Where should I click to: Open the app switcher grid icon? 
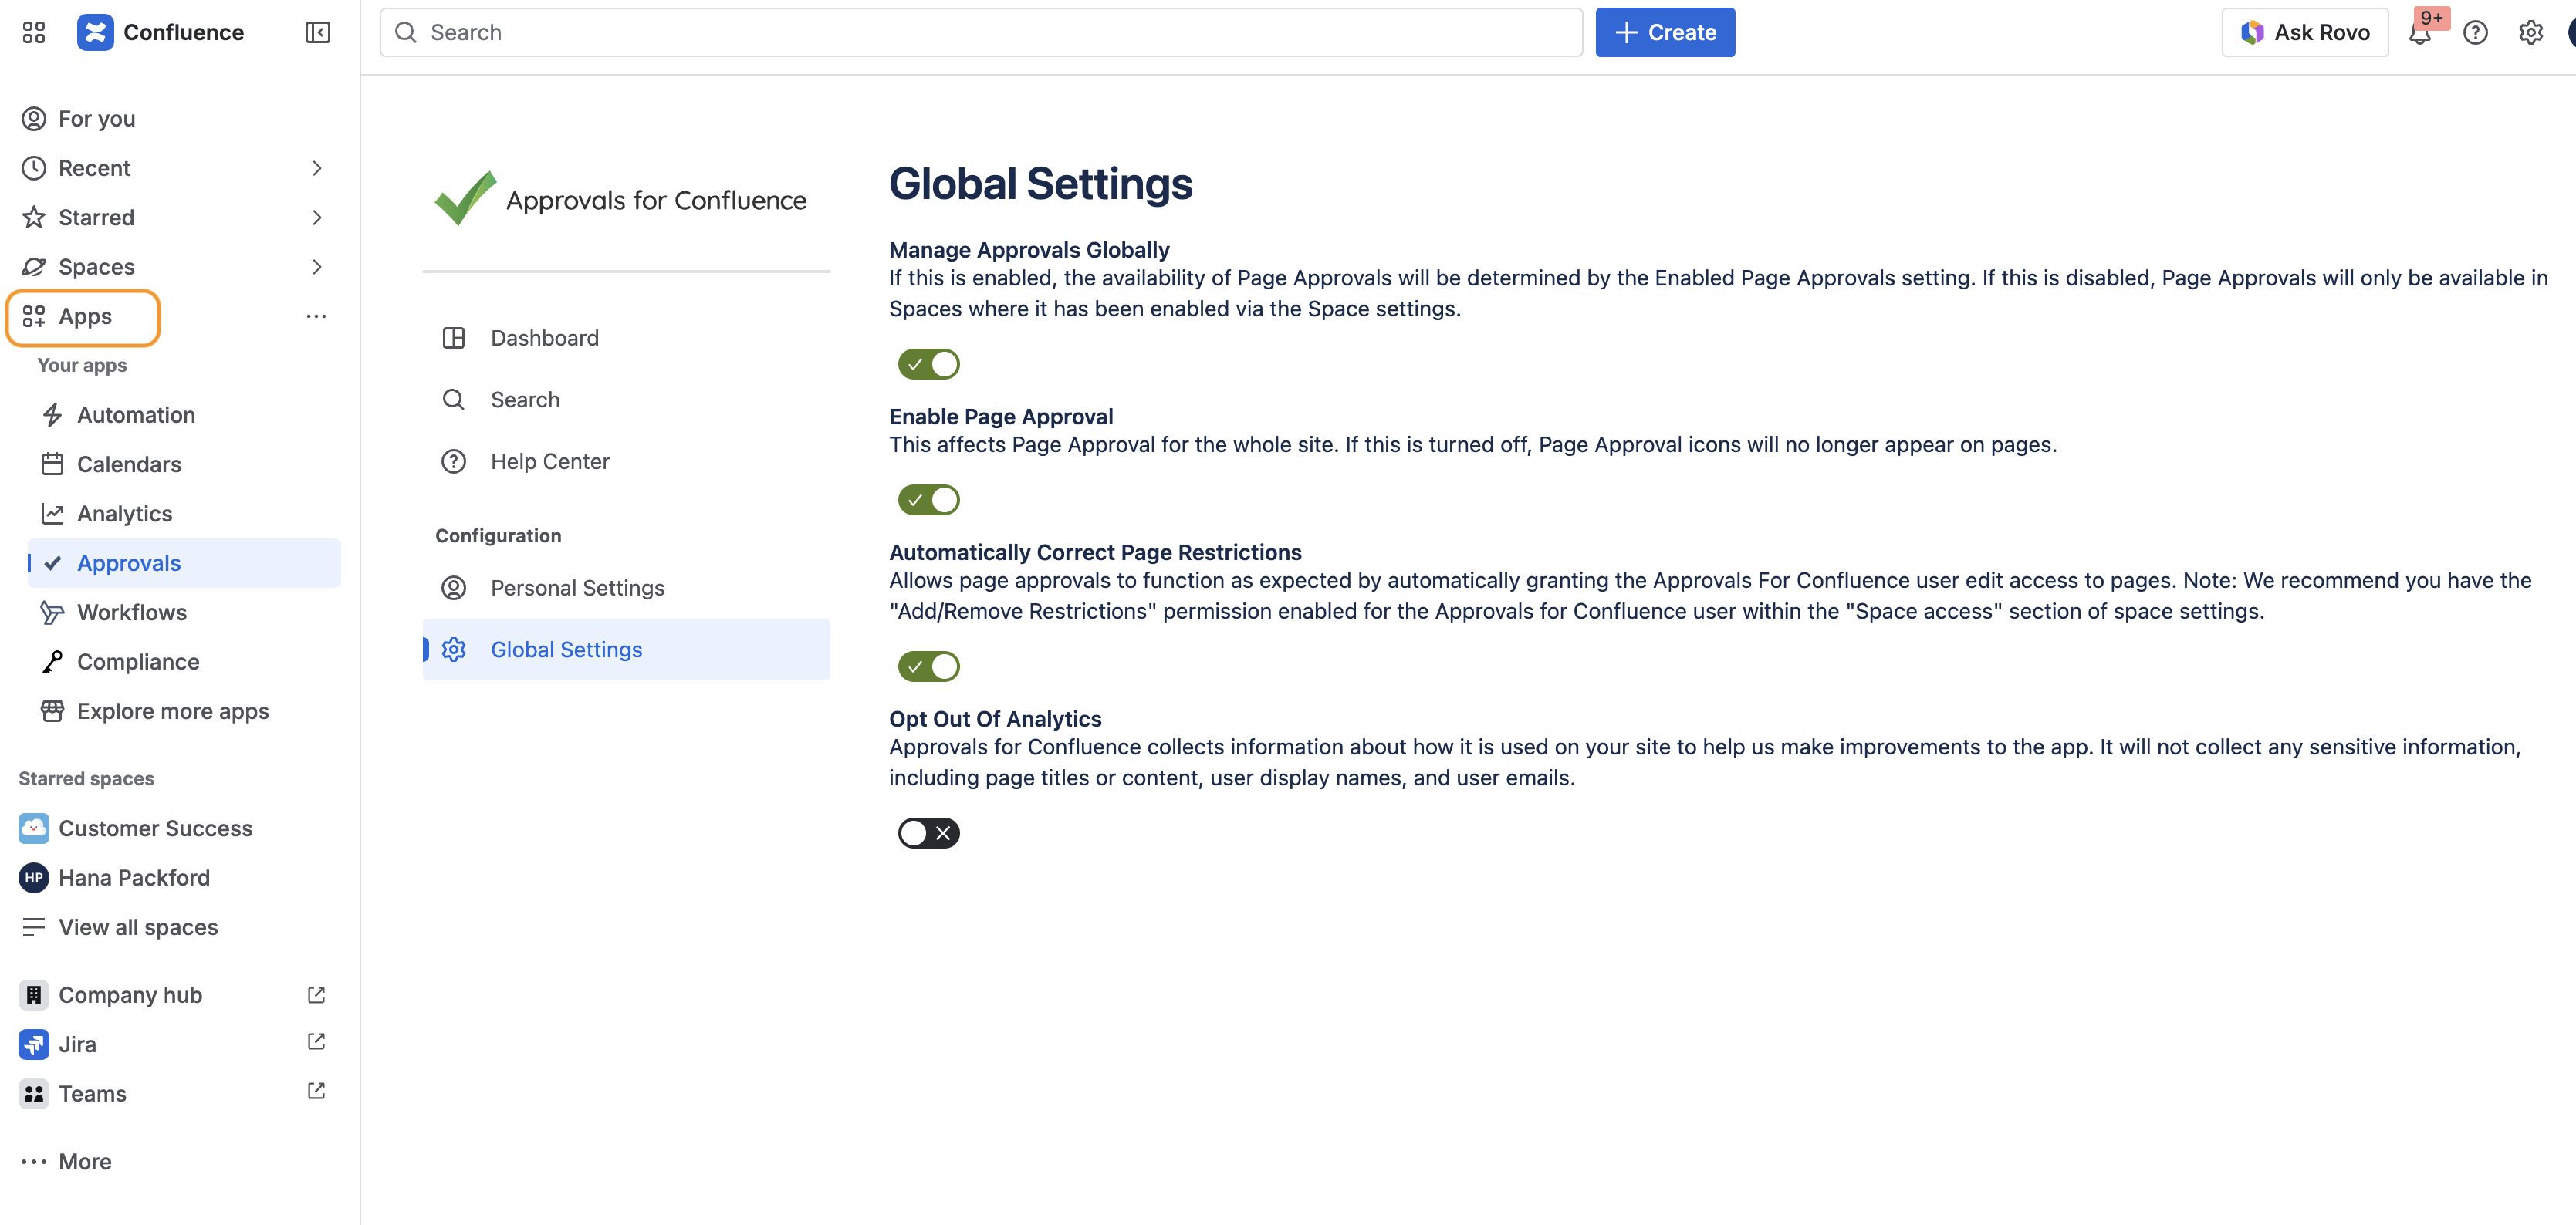point(34,33)
